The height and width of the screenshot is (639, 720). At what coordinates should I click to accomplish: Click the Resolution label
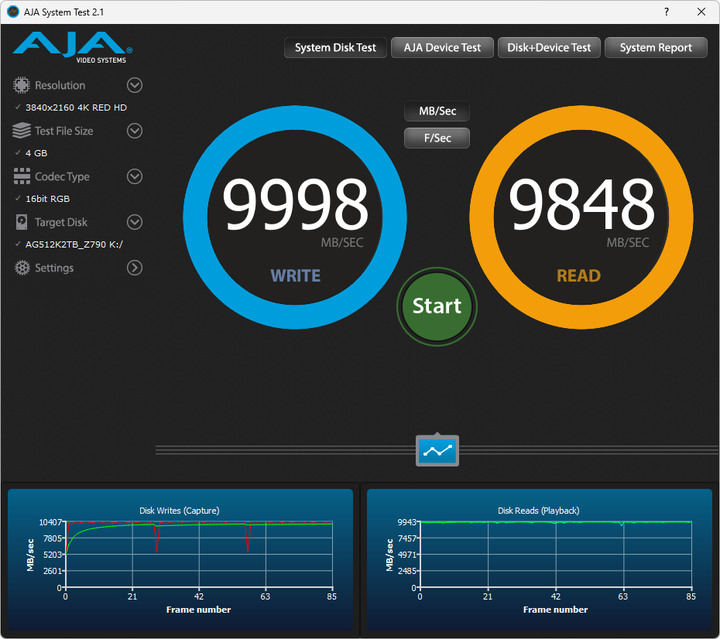pos(60,85)
